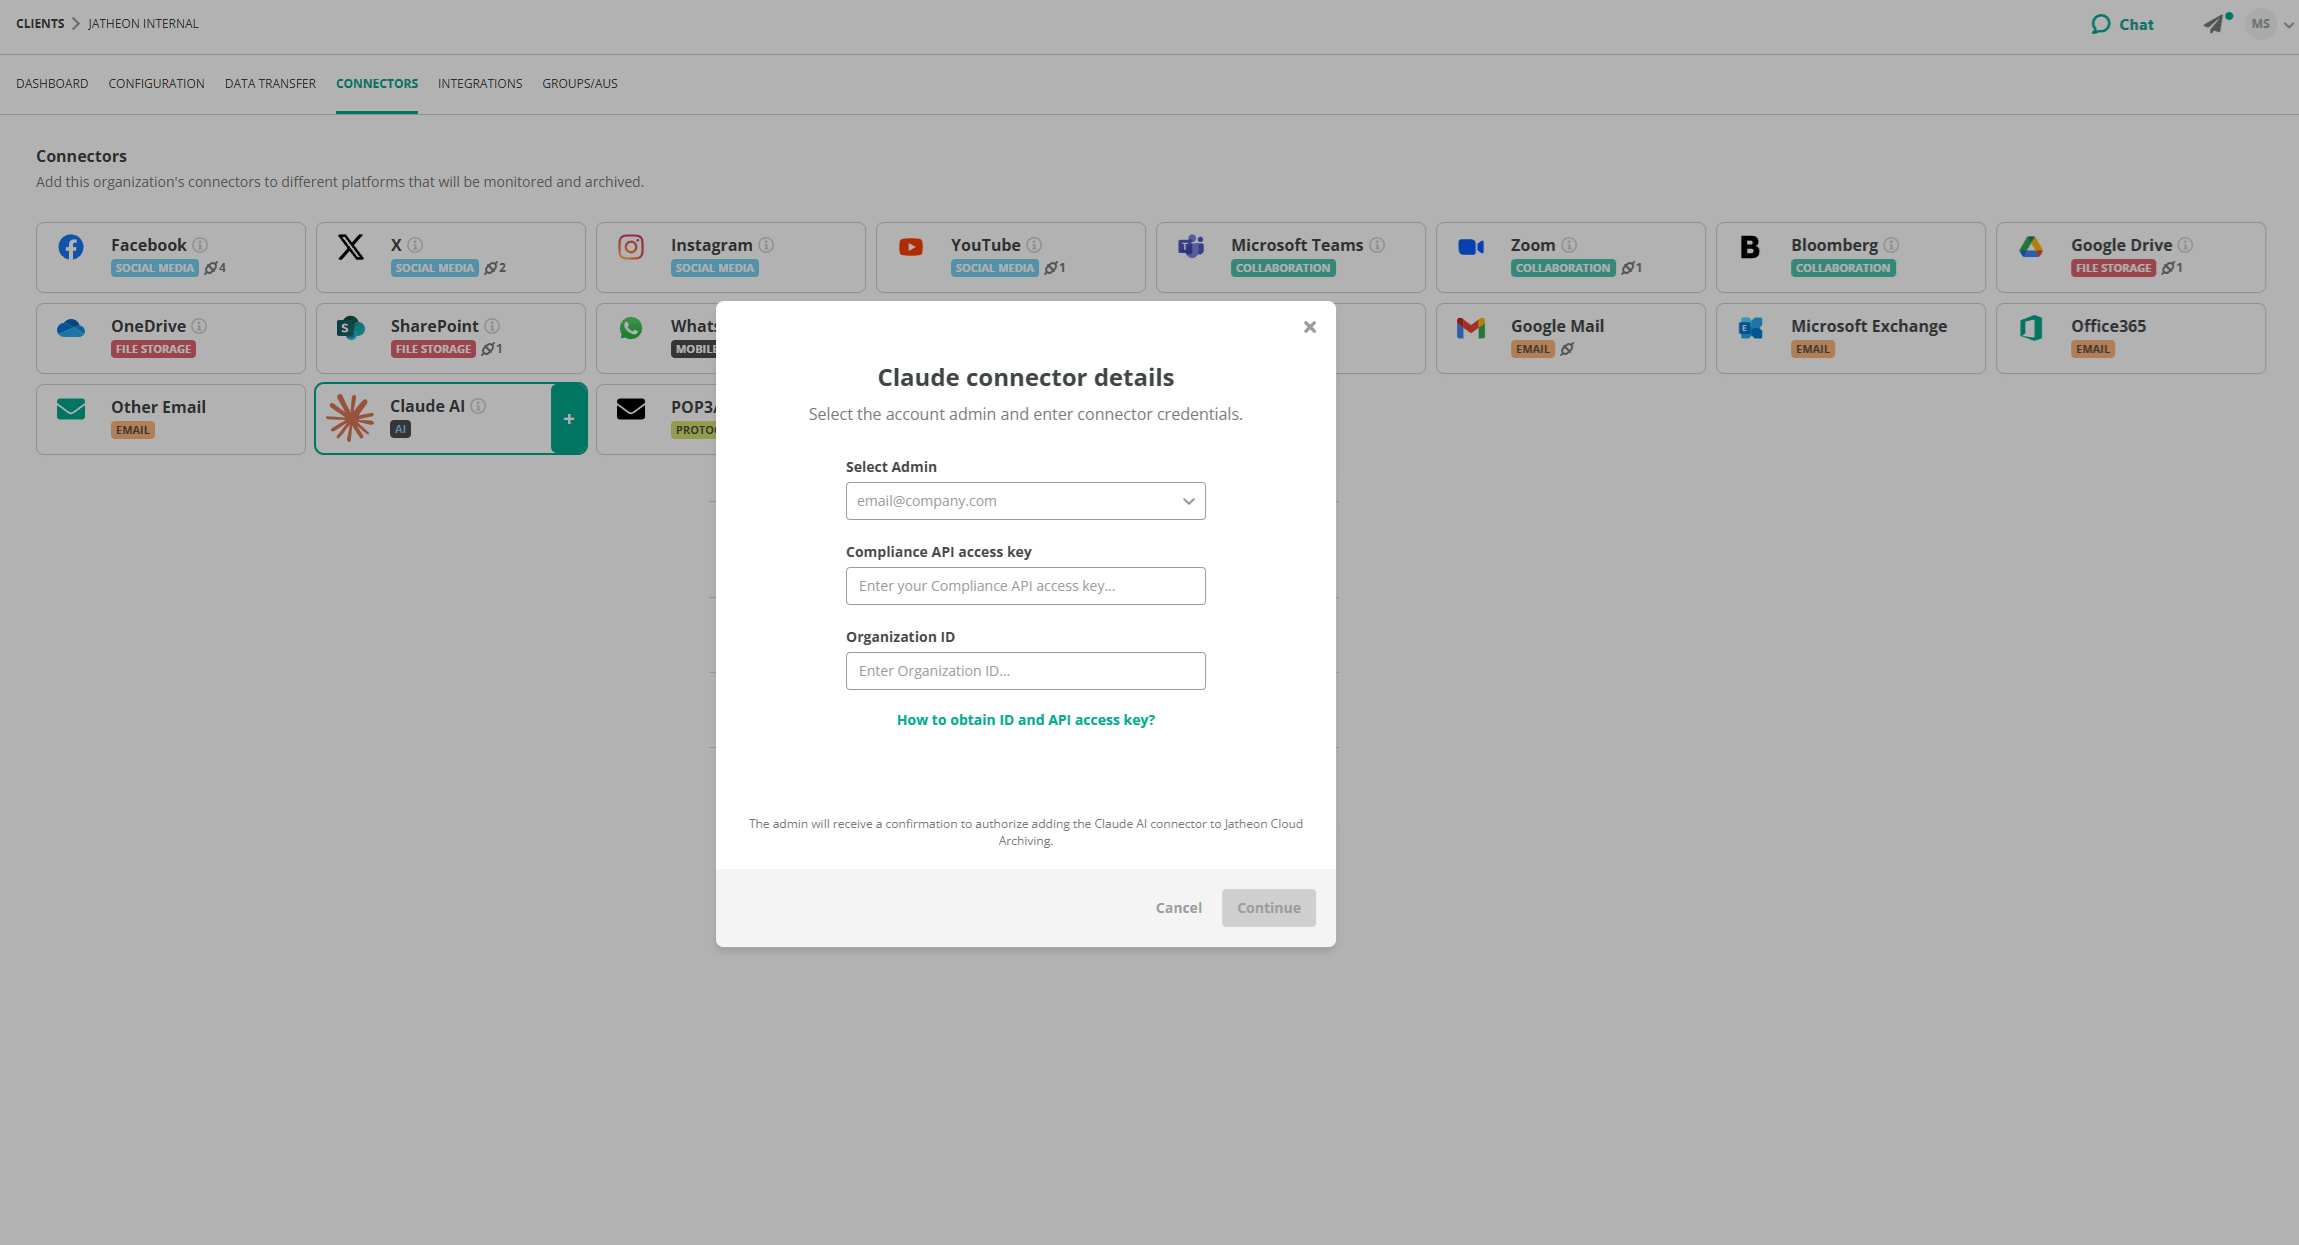Click the Claude AI tag labeled AI
Image resolution: width=2299 pixels, height=1245 pixels.
(x=400, y=429)
